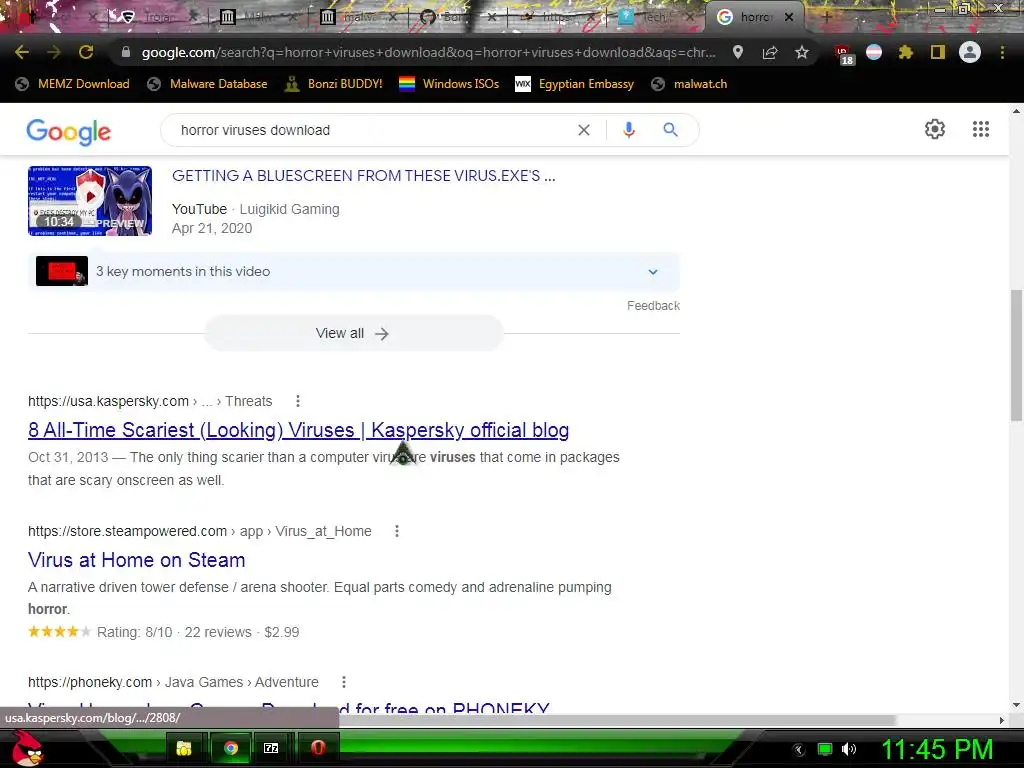Open the striped flag extension icon
This screenshot has width=1024, height=768.
874,52
